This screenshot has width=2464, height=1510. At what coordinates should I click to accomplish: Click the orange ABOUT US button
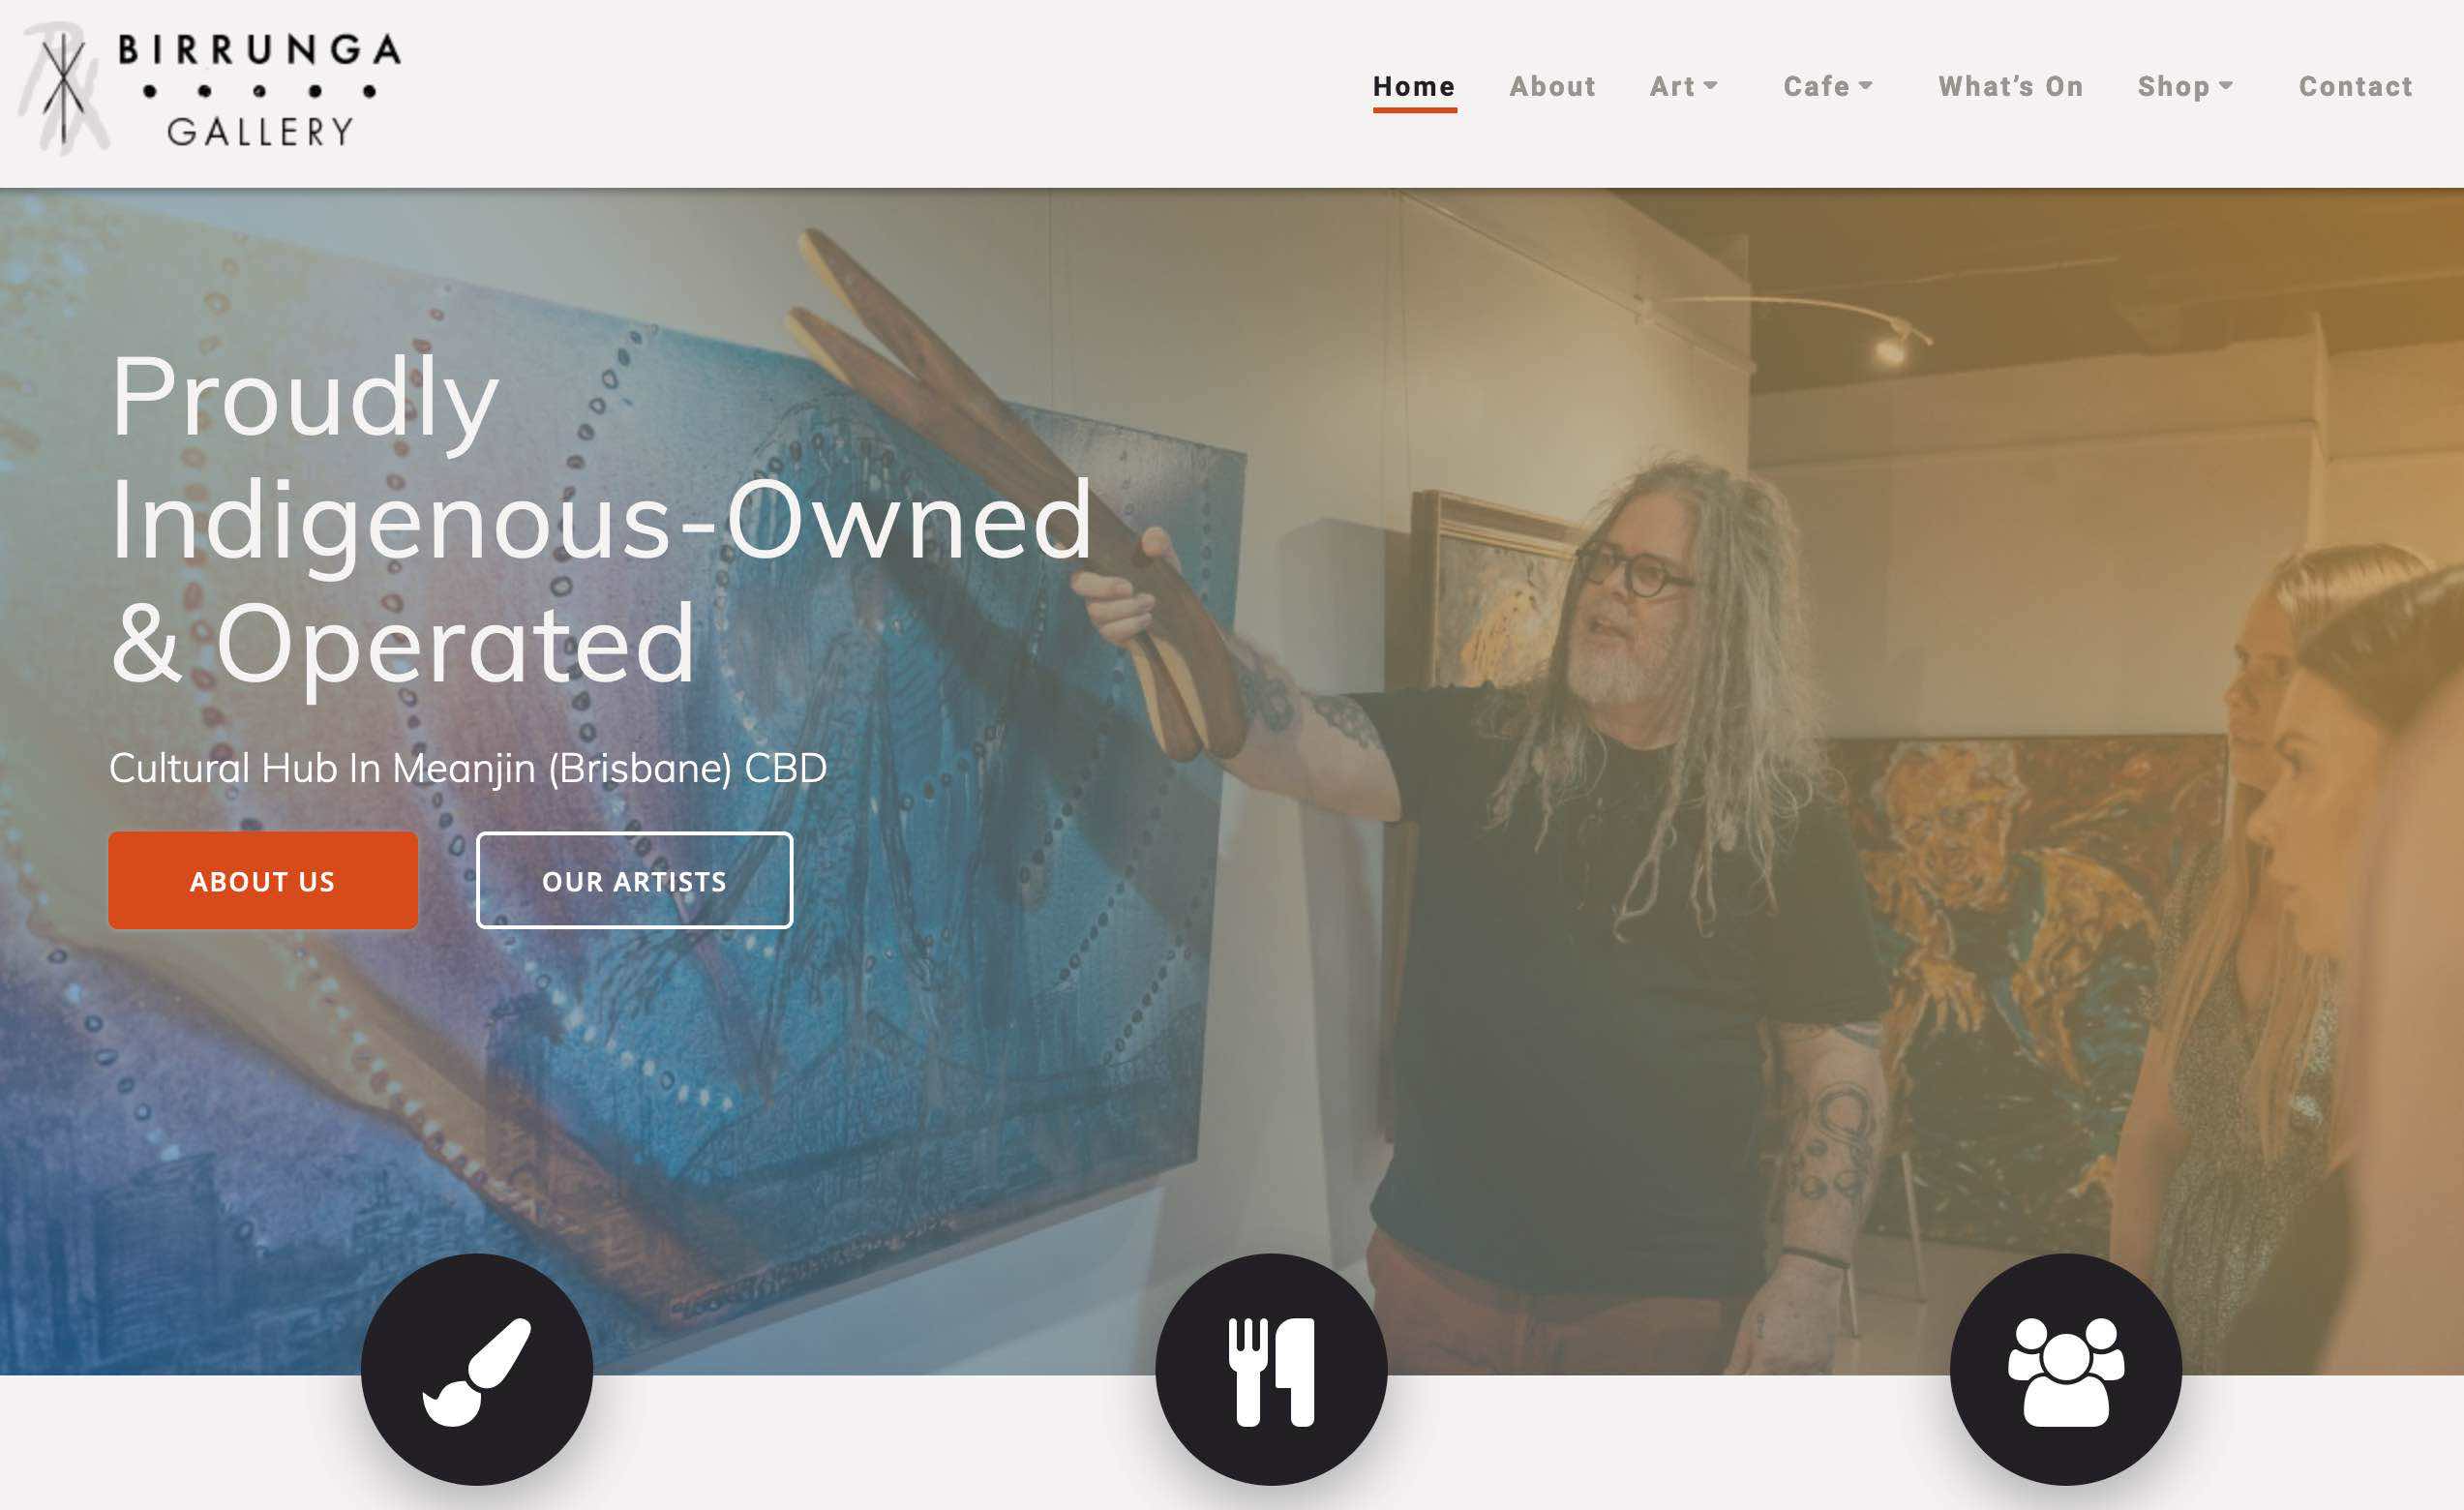(x=263, y=880)
